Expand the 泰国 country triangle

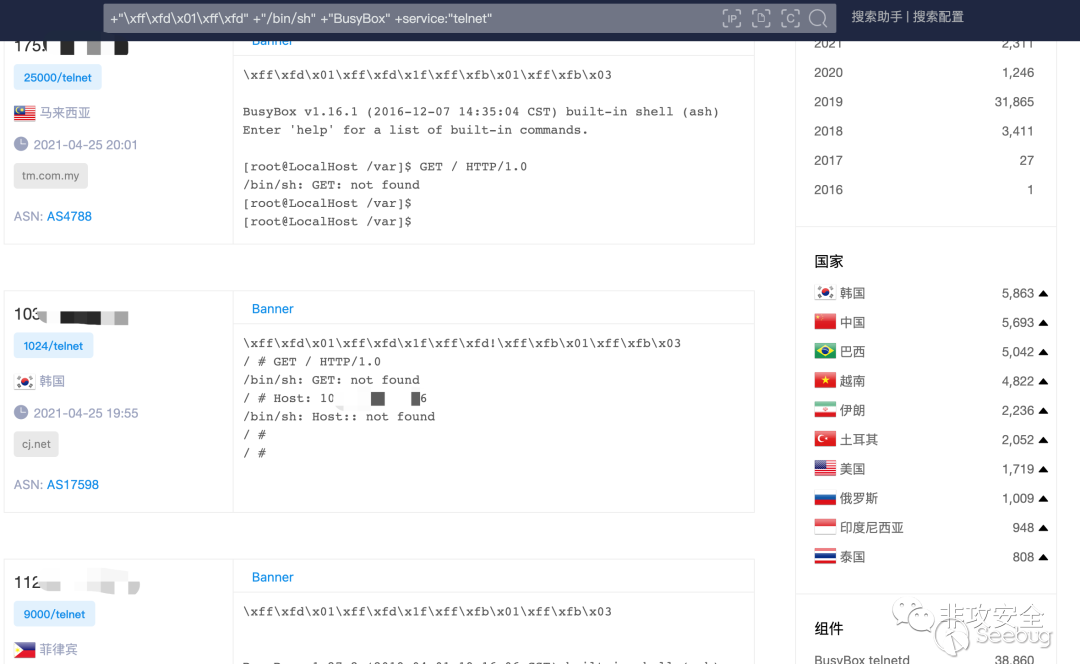pyautogui.click(x=1043, y=557)
